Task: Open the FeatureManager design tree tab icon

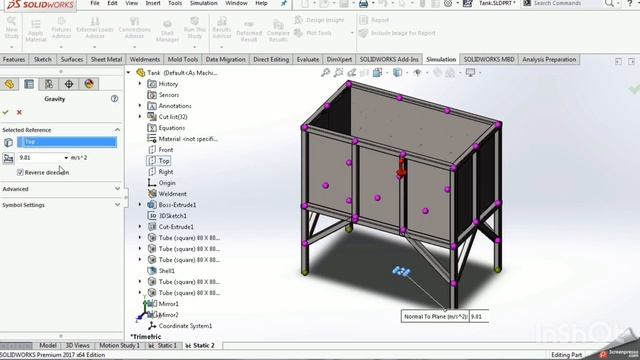Action: pyautogui.click(x=9, y=84)
